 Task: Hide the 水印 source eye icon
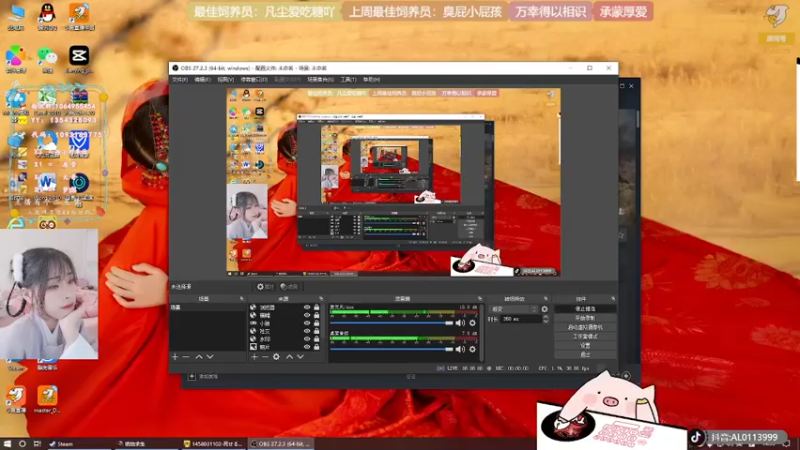point(307,339)
